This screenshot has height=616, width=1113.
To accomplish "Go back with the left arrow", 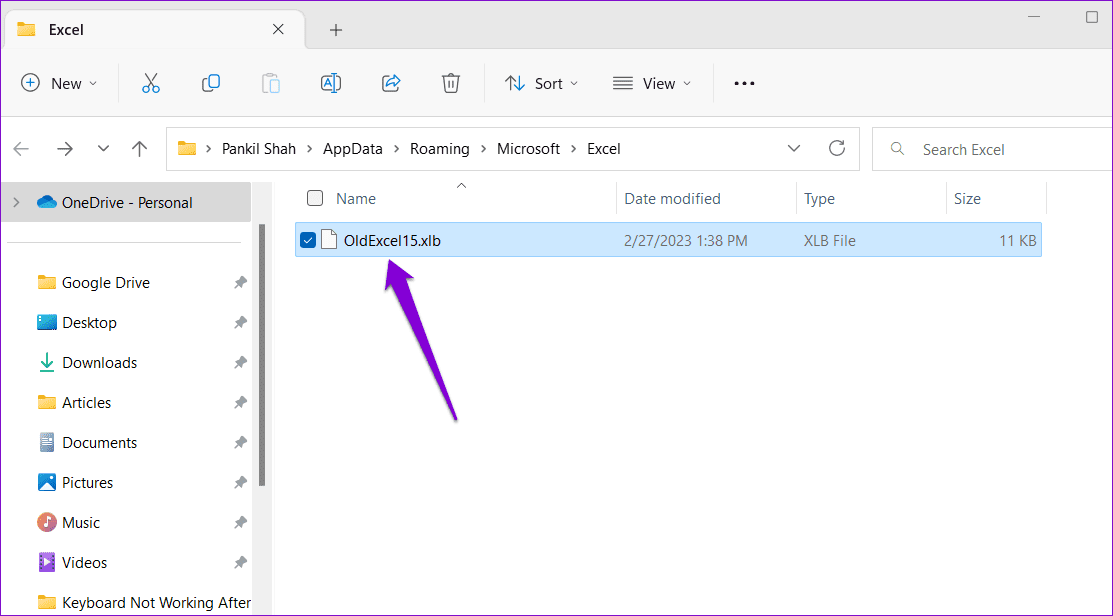I will [21, 149].
